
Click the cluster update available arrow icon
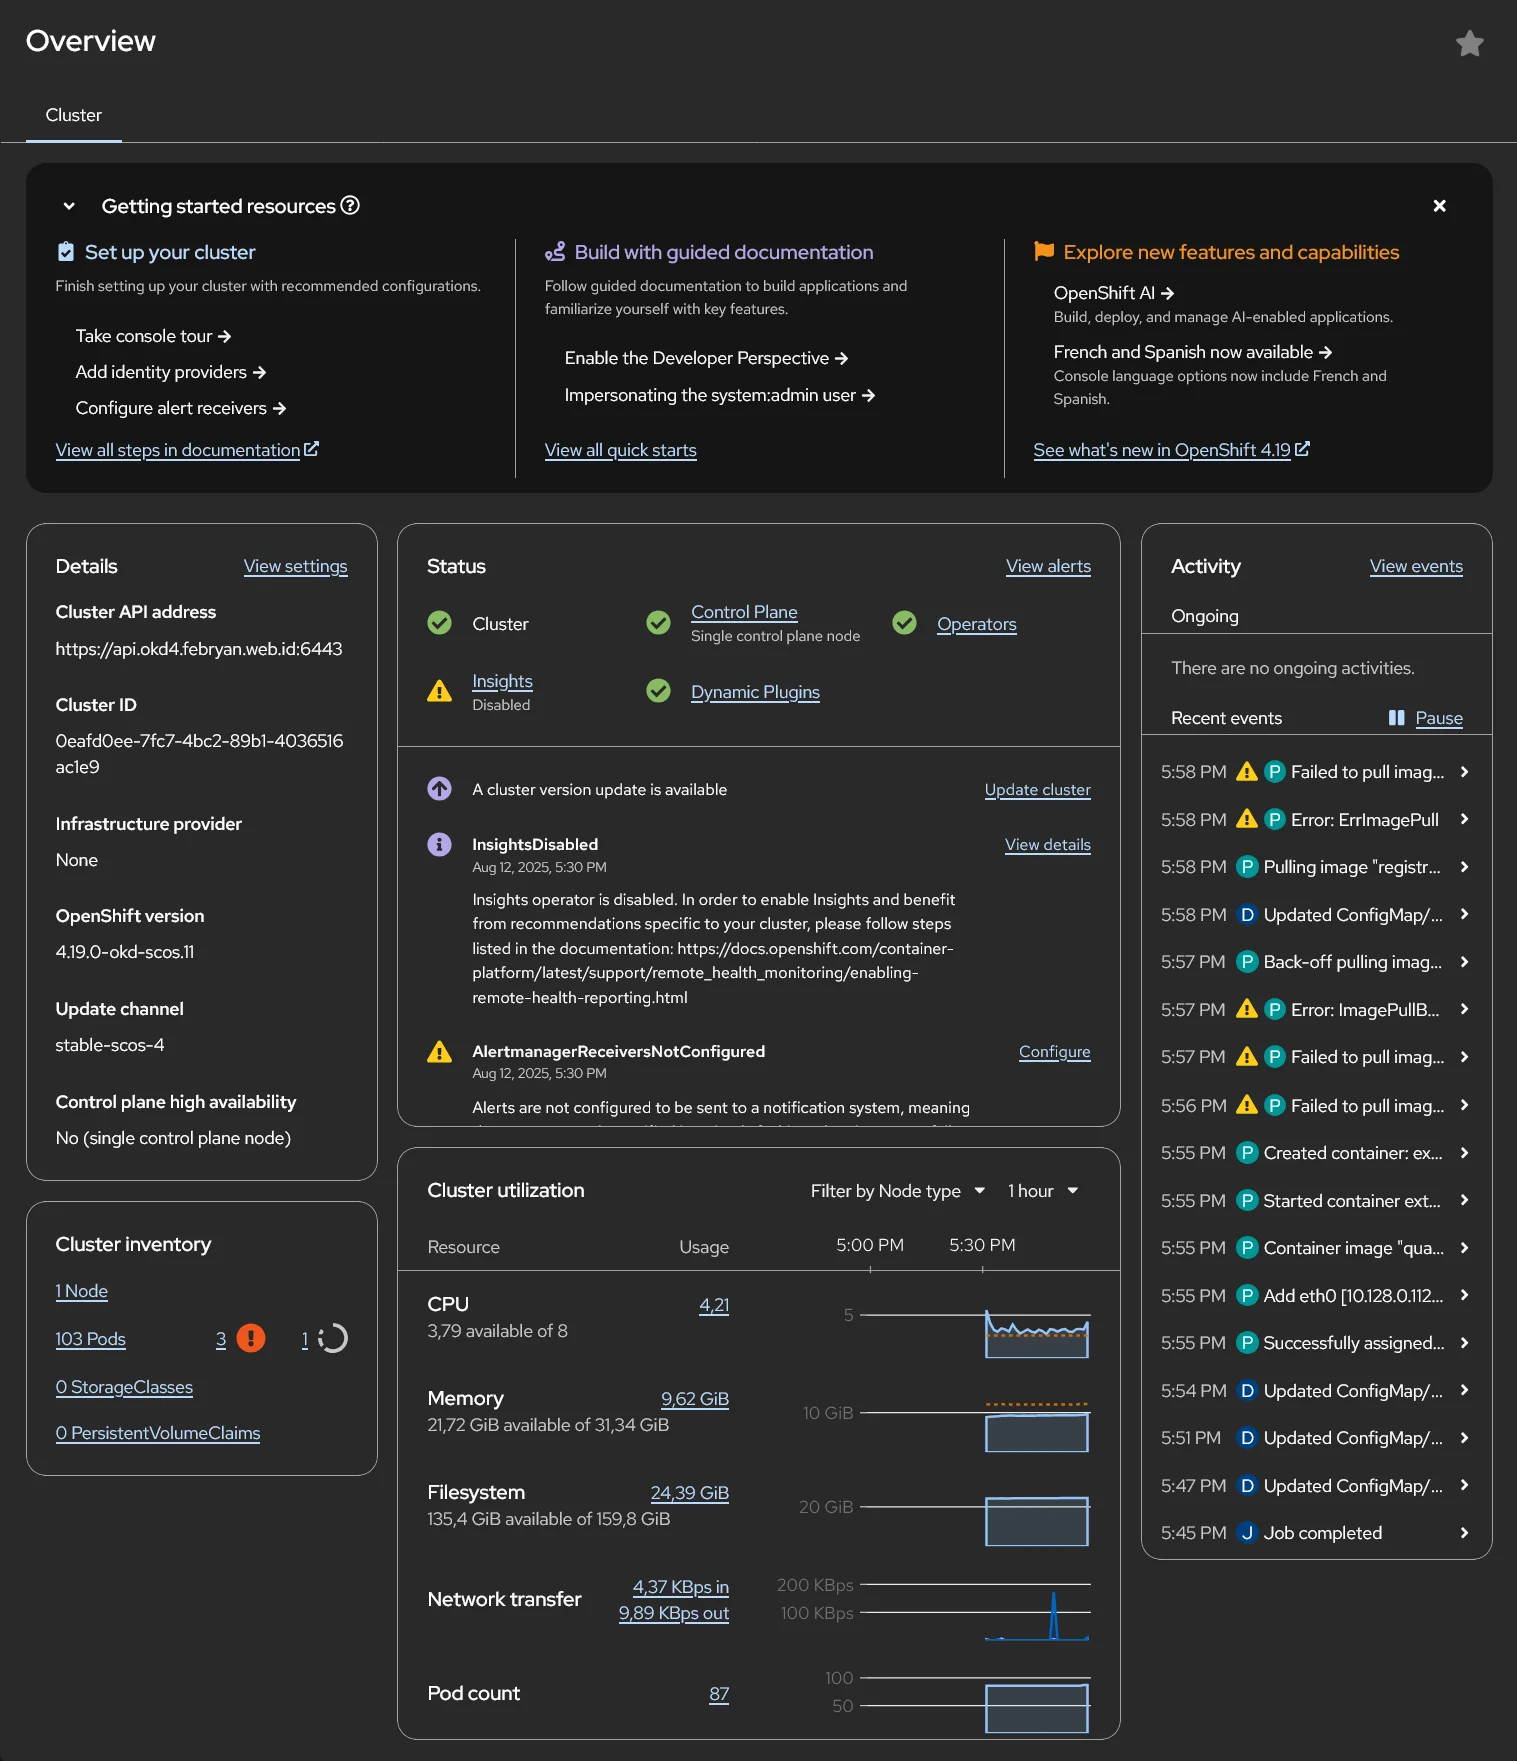tap(439, 789)
